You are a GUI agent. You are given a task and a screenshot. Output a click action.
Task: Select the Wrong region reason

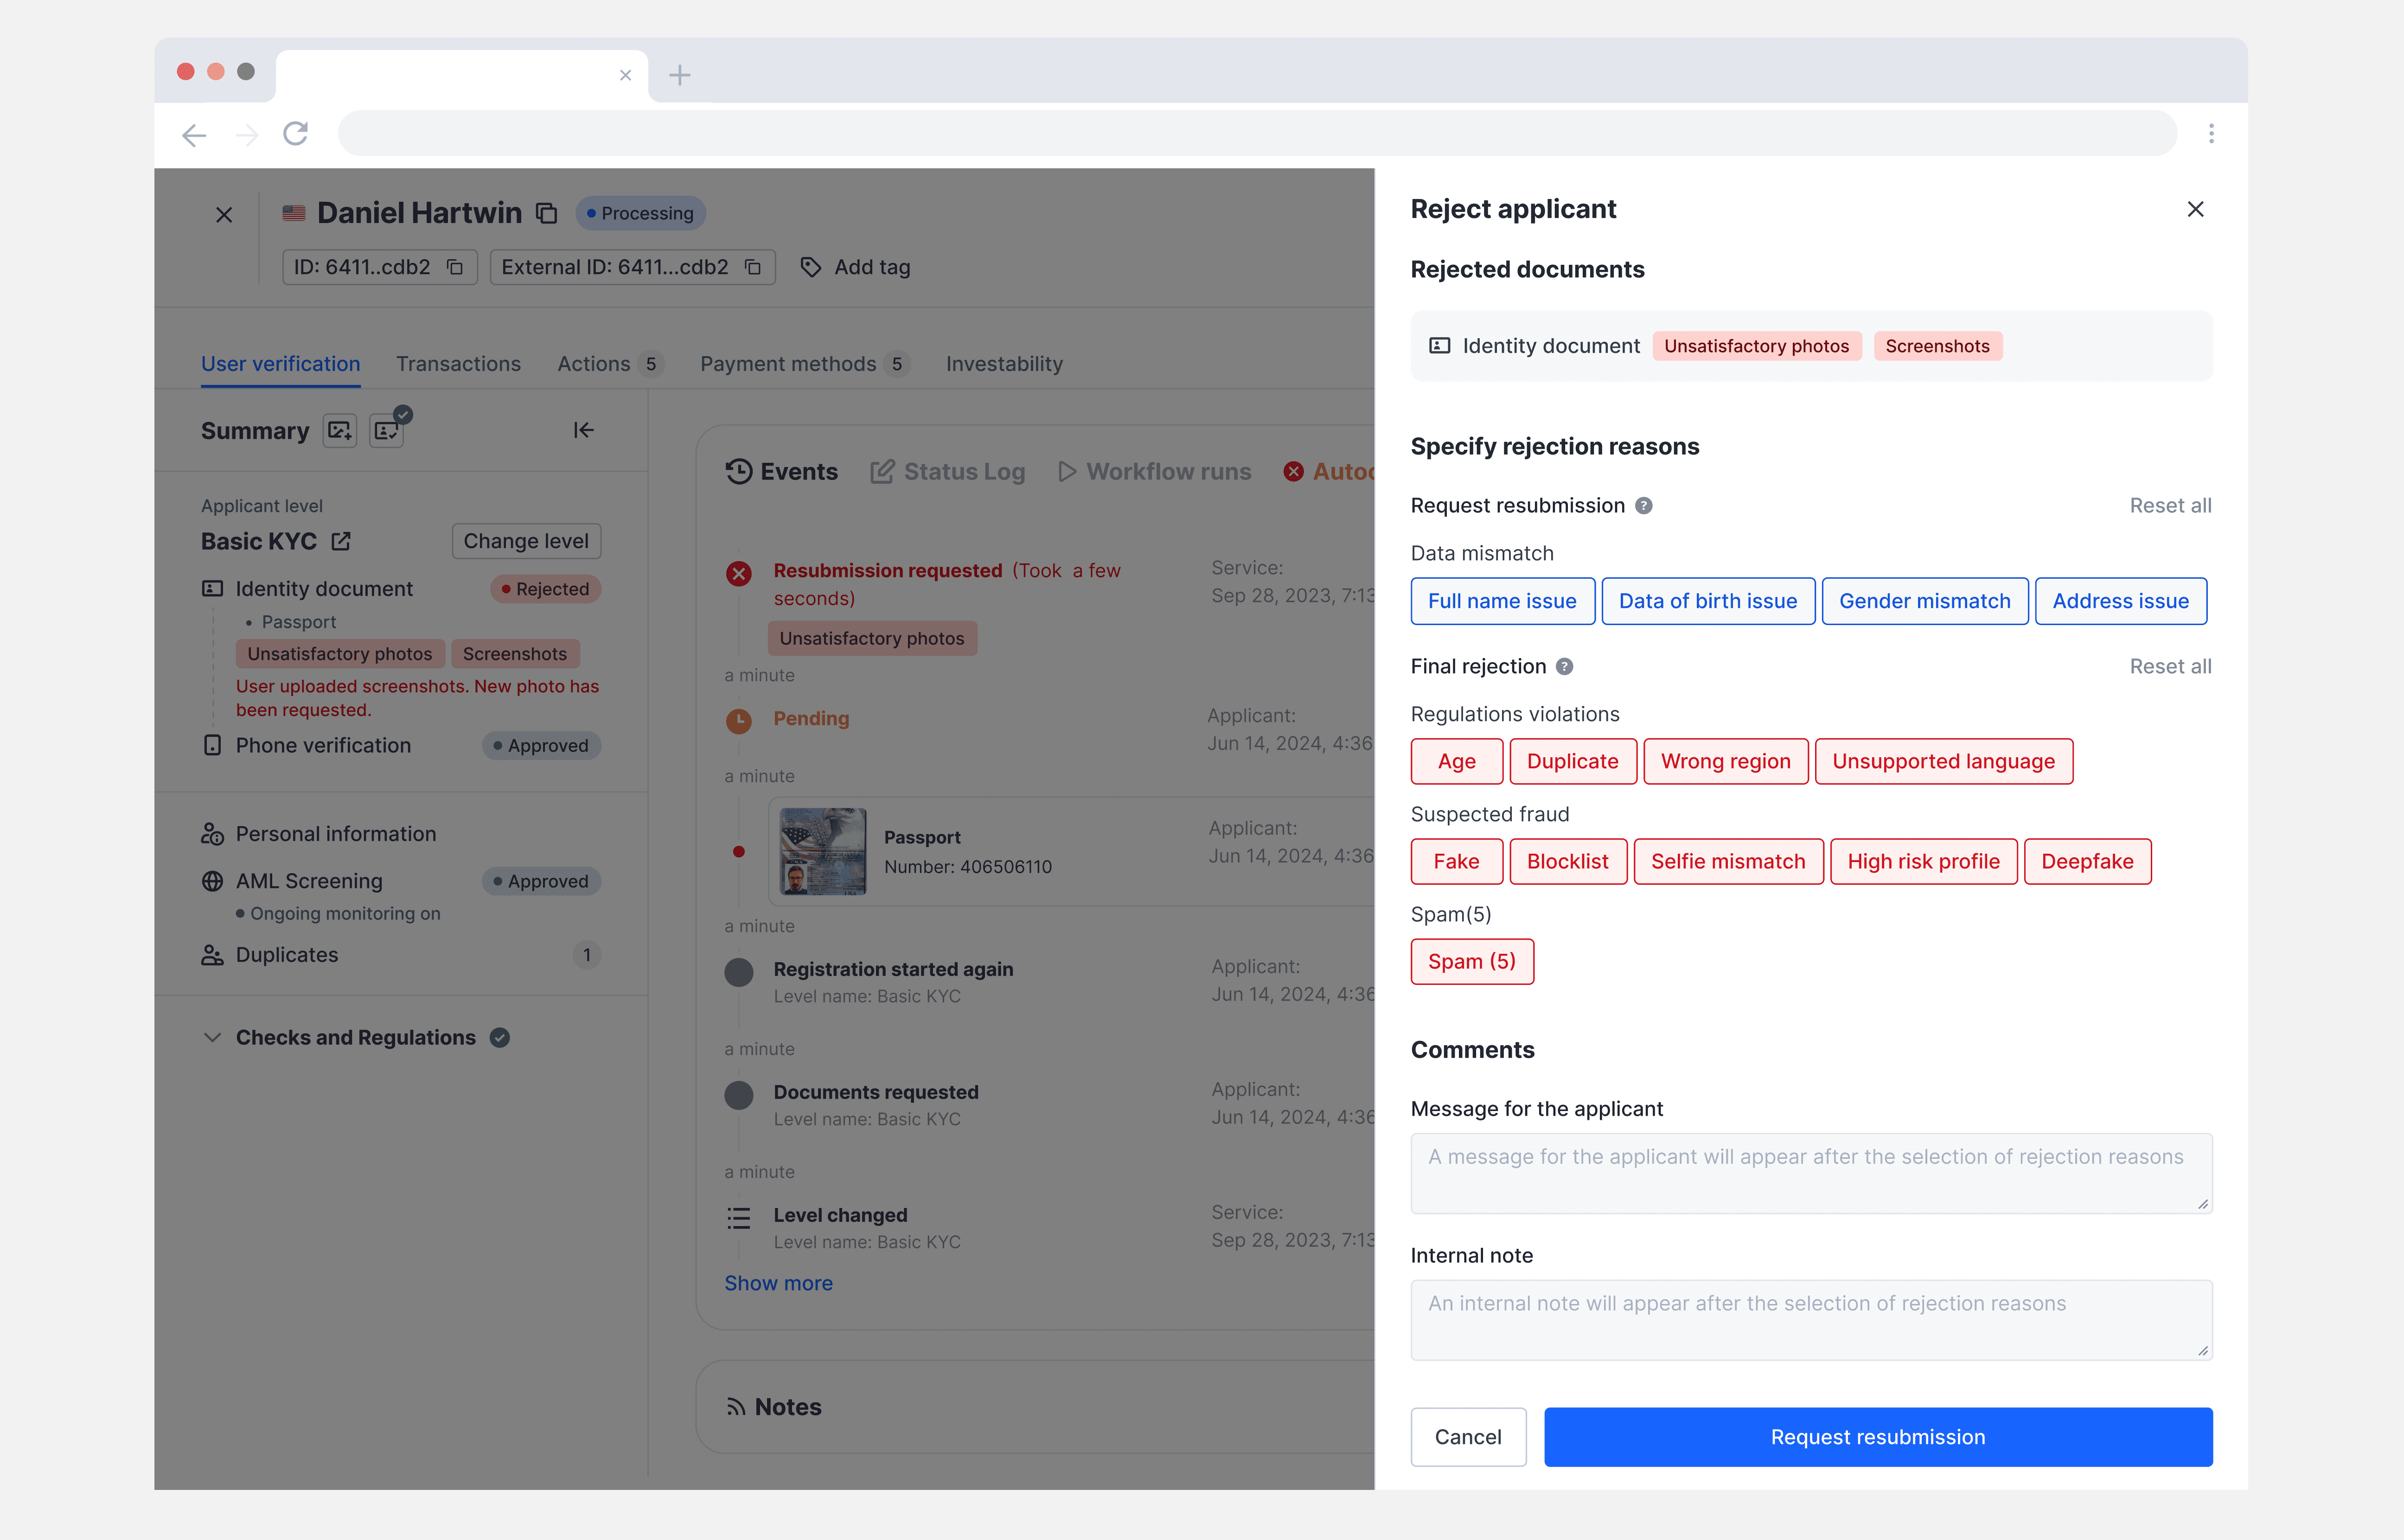pyautogui.click(x=1725, y=761)
